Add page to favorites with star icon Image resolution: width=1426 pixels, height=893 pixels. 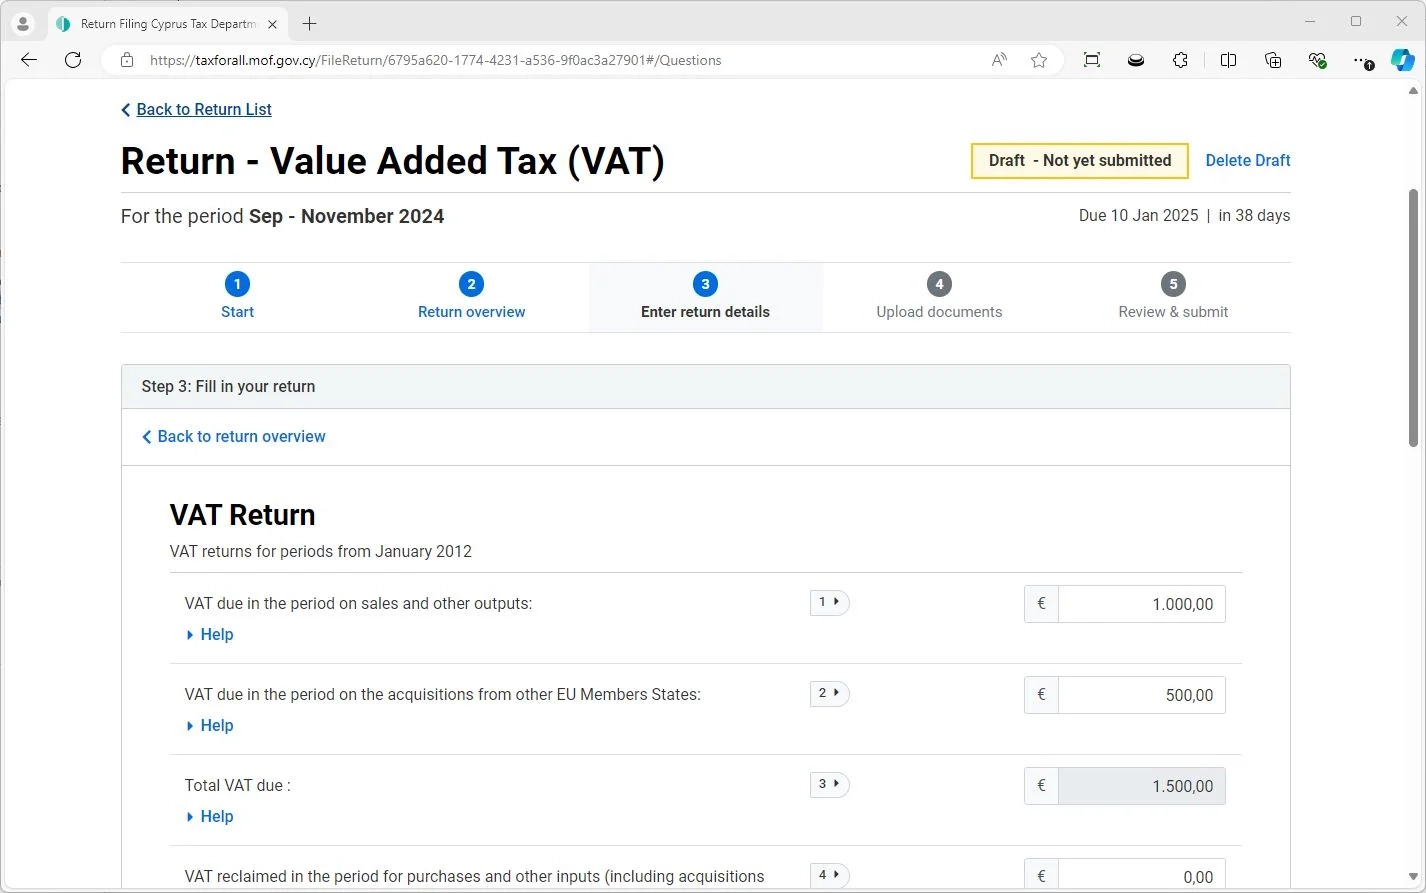[1039, 60]
